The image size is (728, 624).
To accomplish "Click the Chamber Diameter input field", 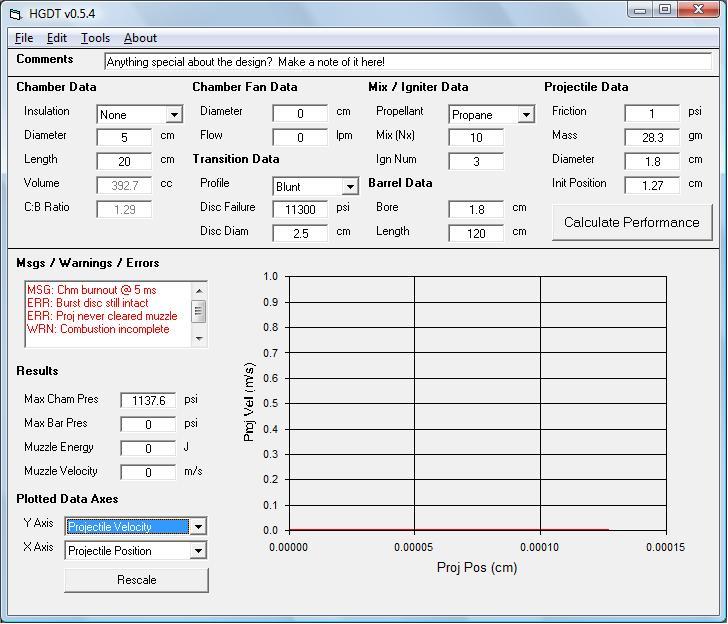I will 124,137.
